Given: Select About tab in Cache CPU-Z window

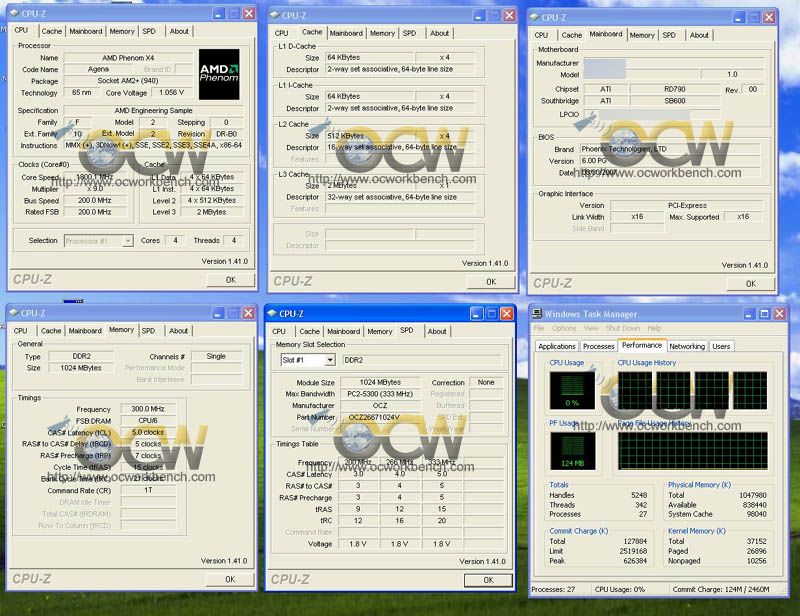Looking at the screenshot, I should click(x=439, y=33).
